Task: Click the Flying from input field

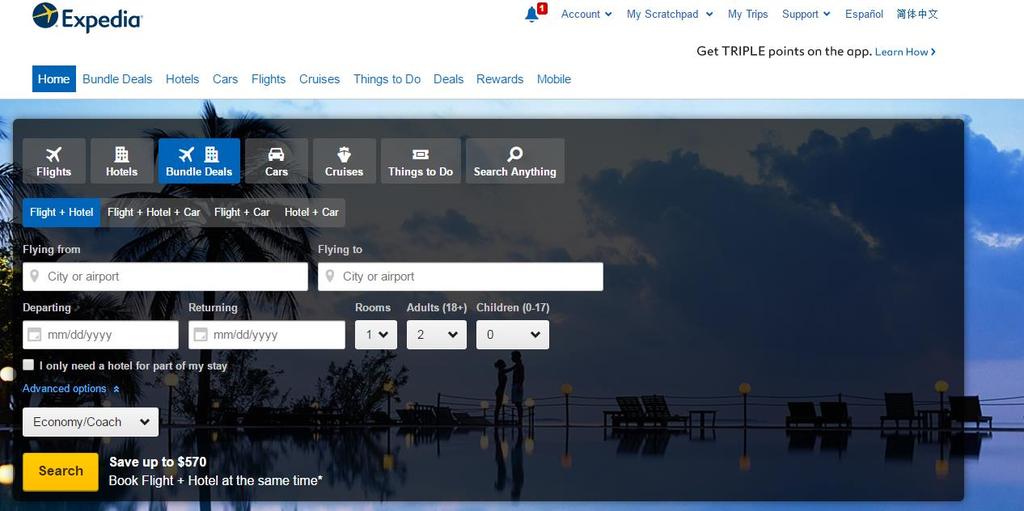Action: pos(165,276)
